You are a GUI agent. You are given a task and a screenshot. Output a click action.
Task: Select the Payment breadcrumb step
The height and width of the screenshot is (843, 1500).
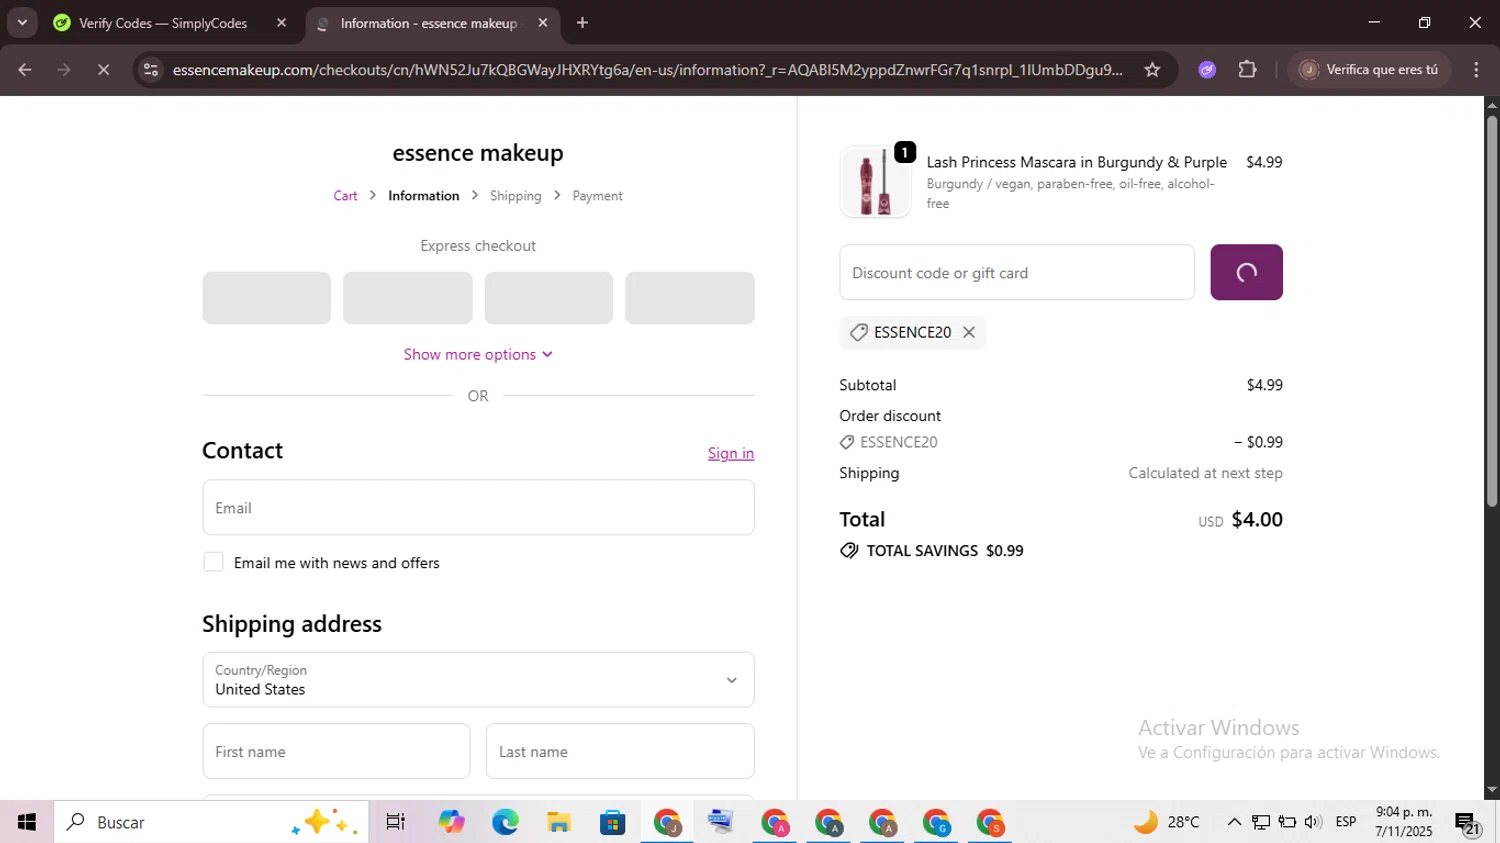point(597,196)
